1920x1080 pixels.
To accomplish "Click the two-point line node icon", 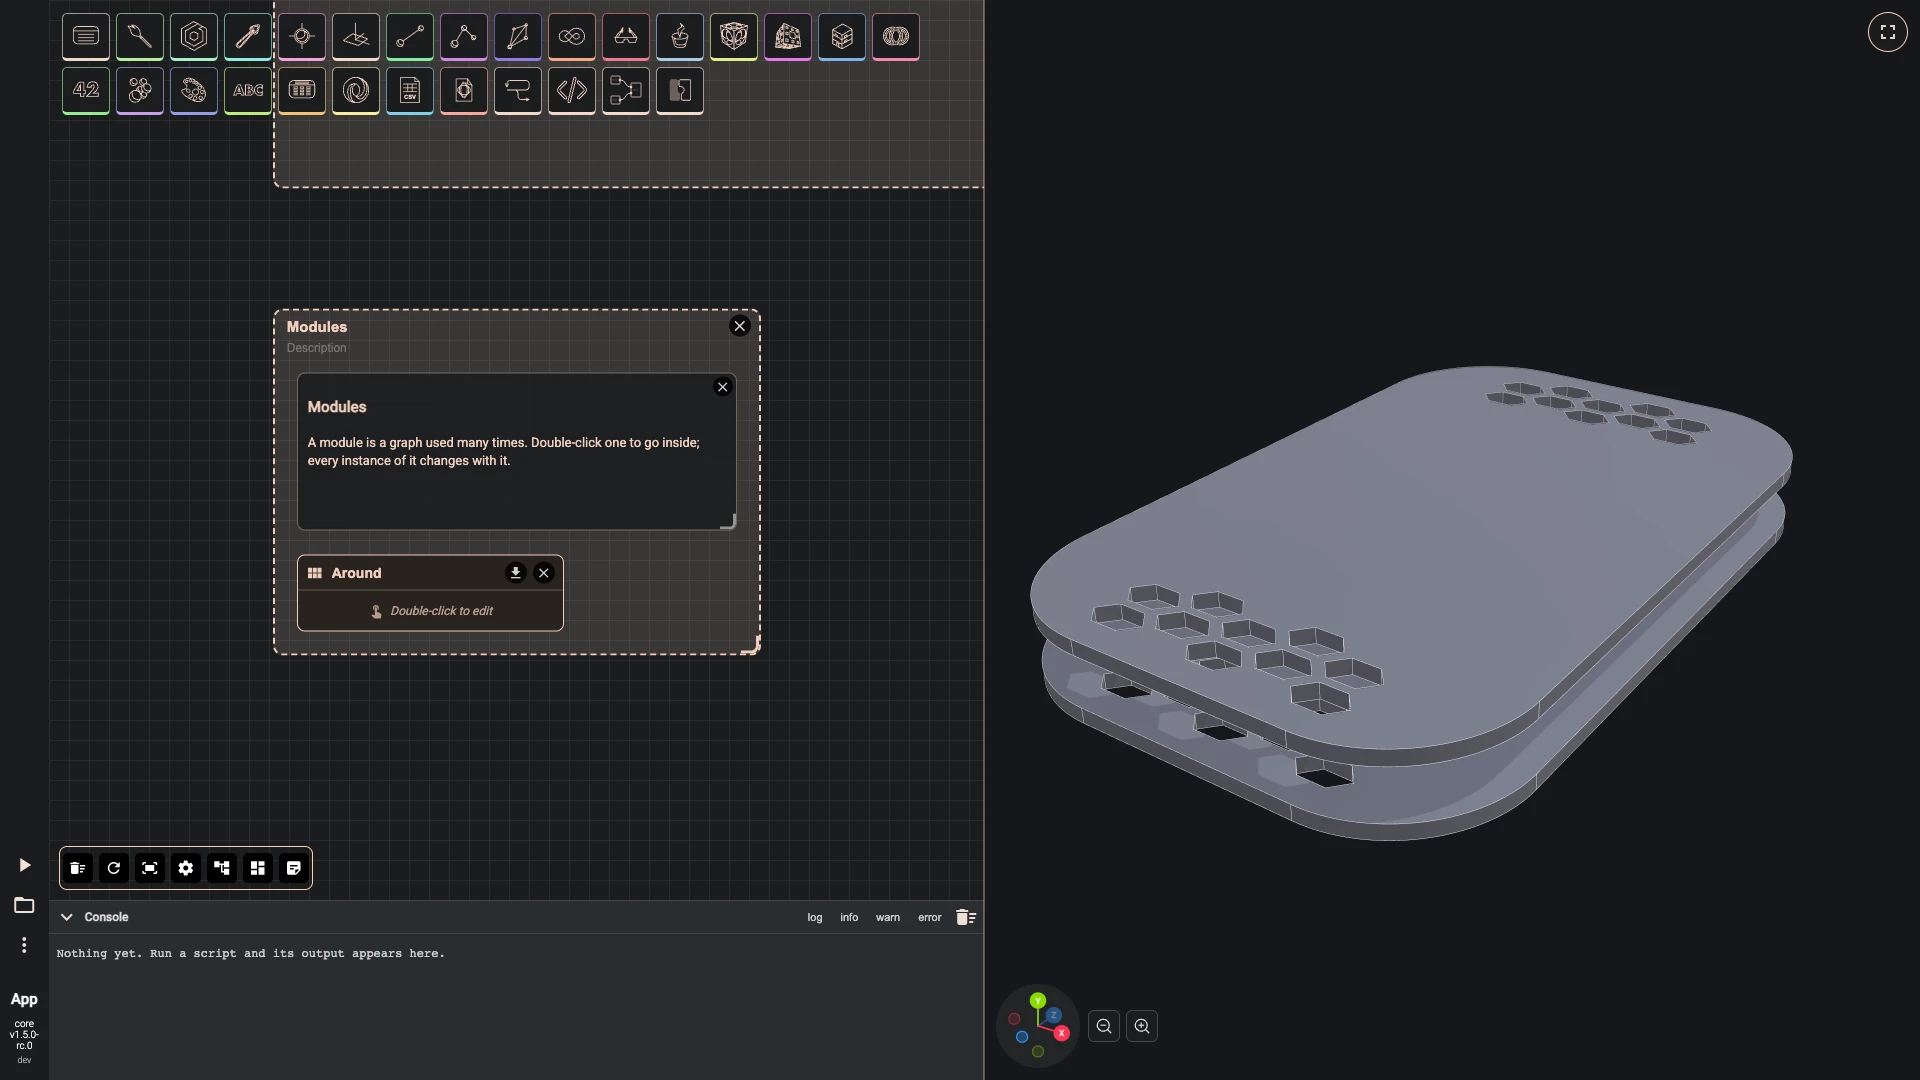I will (410, 36).
